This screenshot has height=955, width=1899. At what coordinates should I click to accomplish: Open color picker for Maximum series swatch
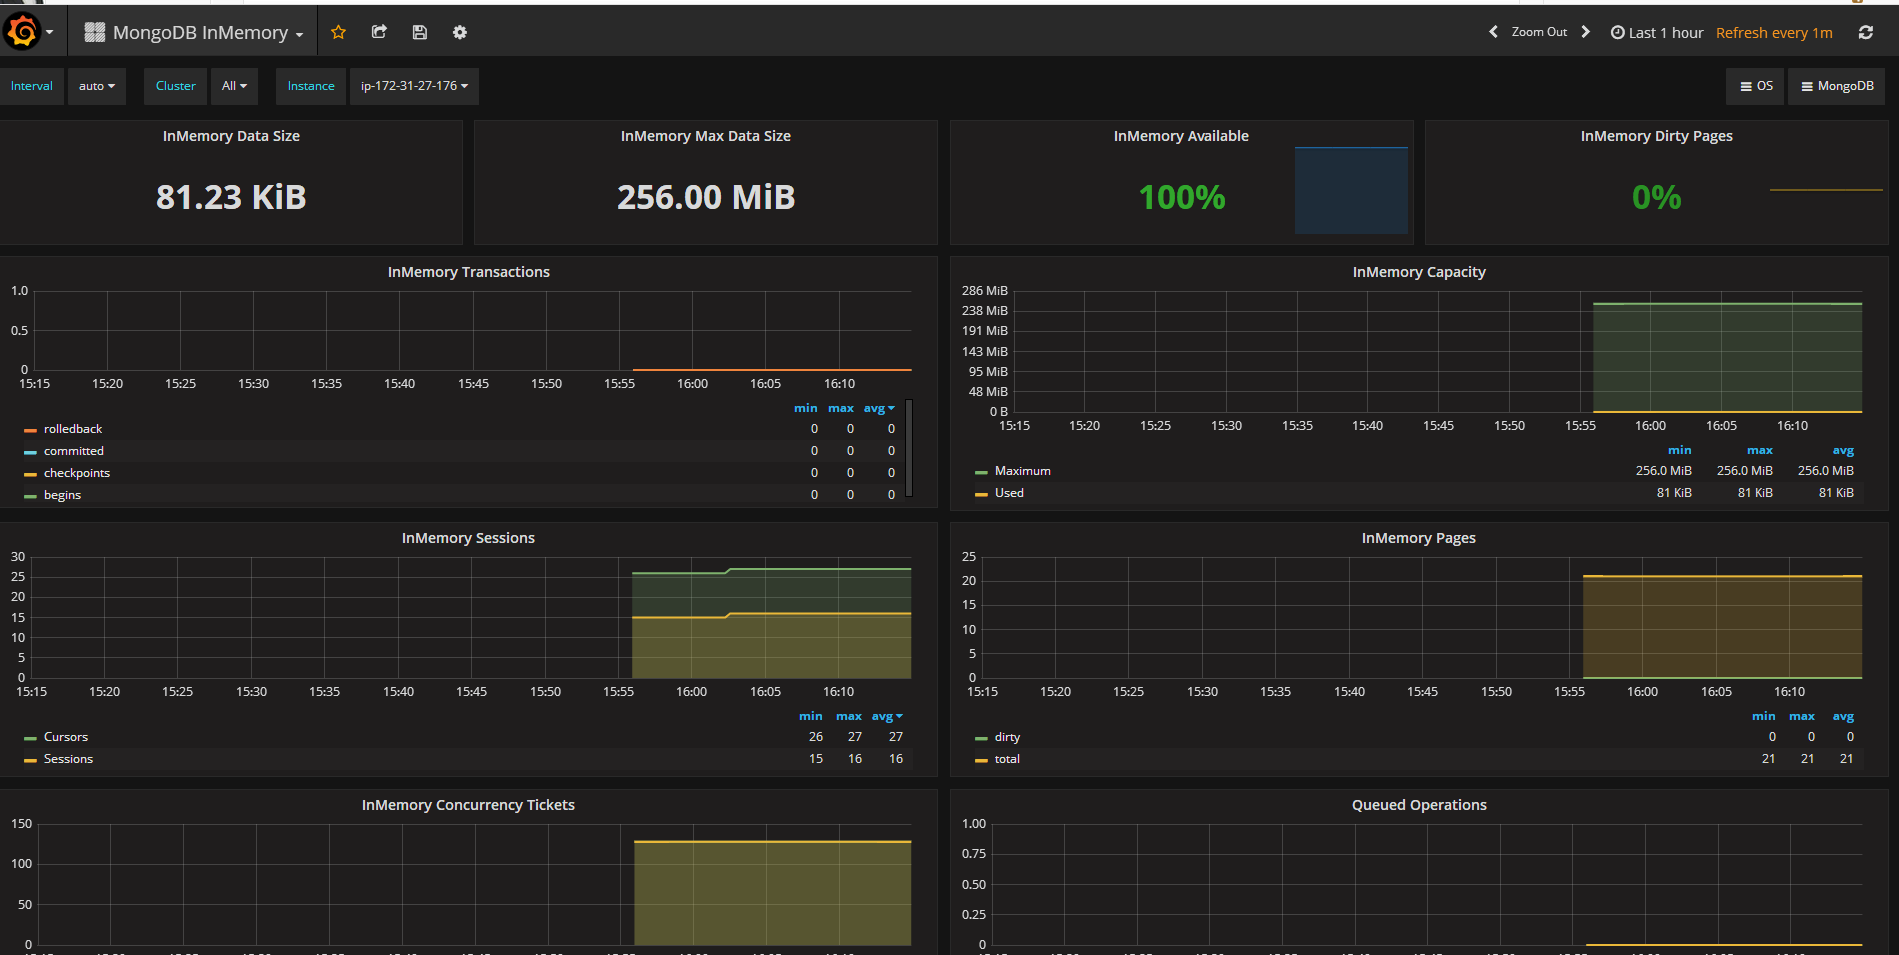pos(981,472)
